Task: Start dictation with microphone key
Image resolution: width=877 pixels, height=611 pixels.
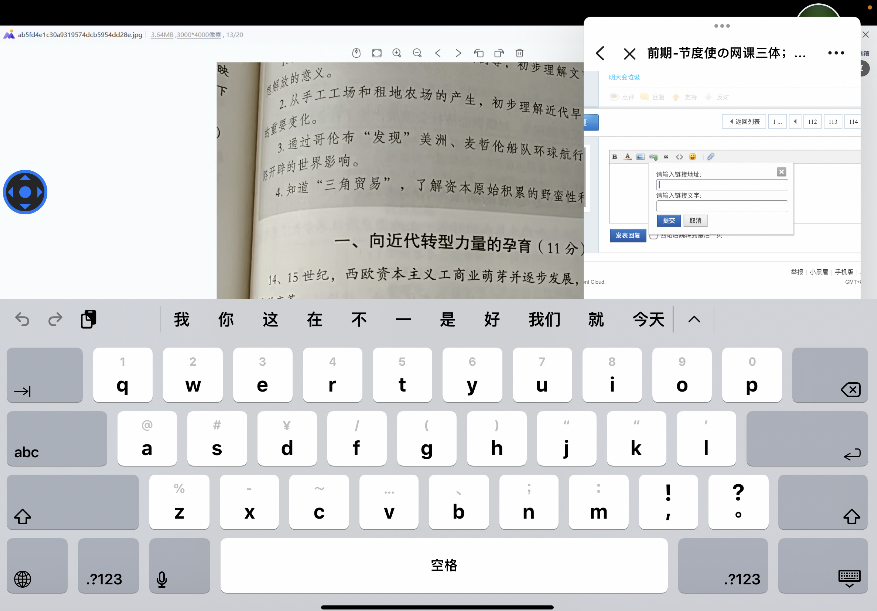Action: tap(180, 566)
